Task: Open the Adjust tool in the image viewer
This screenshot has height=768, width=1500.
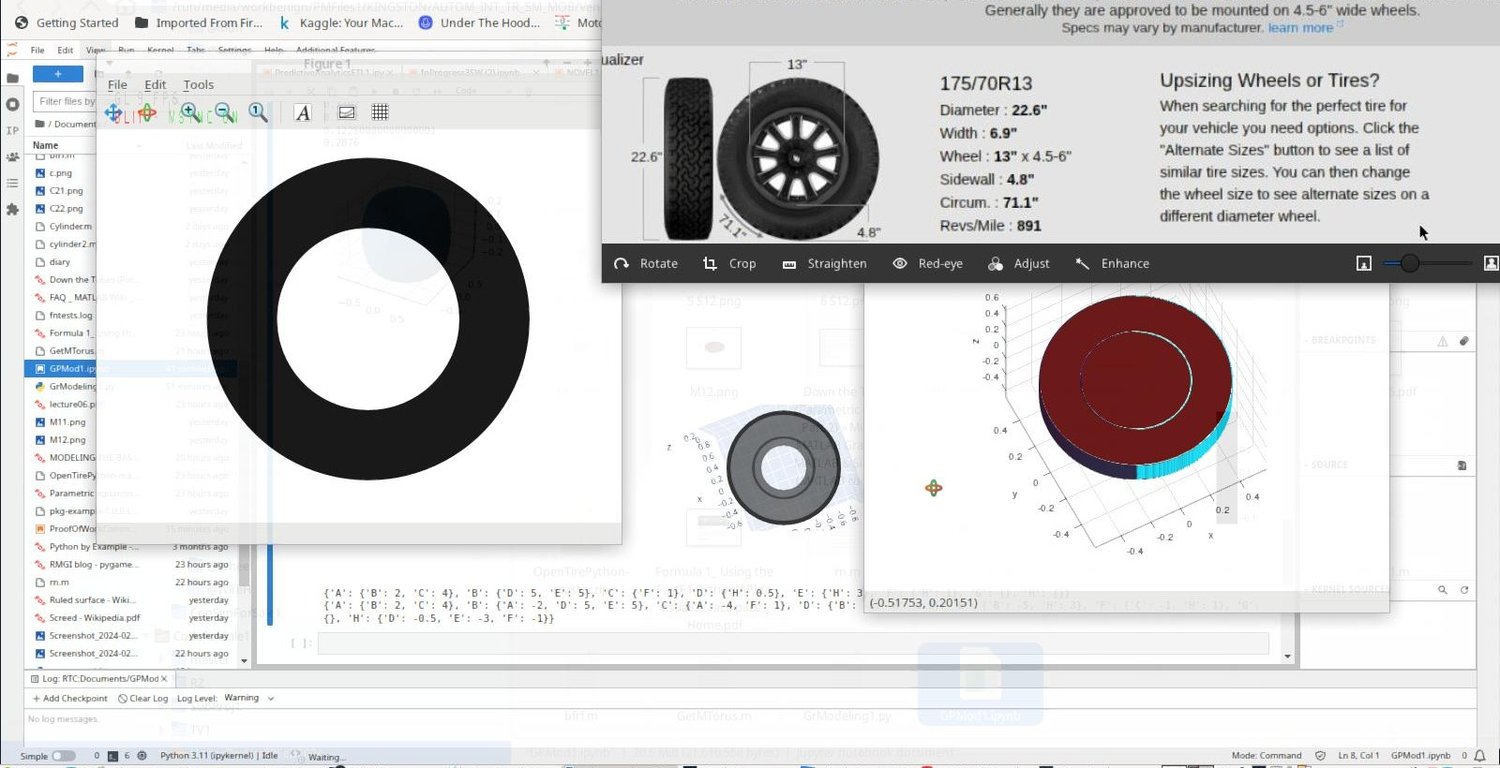Action: (x=1019, y=263)
